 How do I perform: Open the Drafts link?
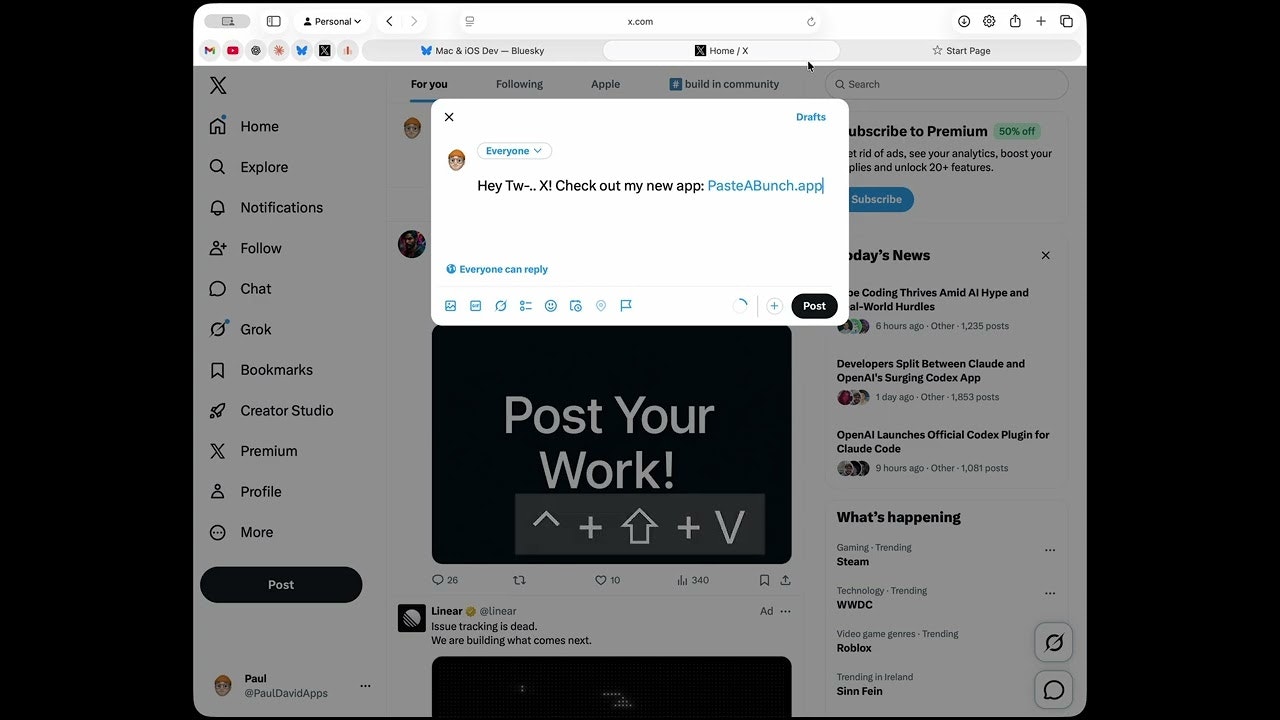(810, 117)
